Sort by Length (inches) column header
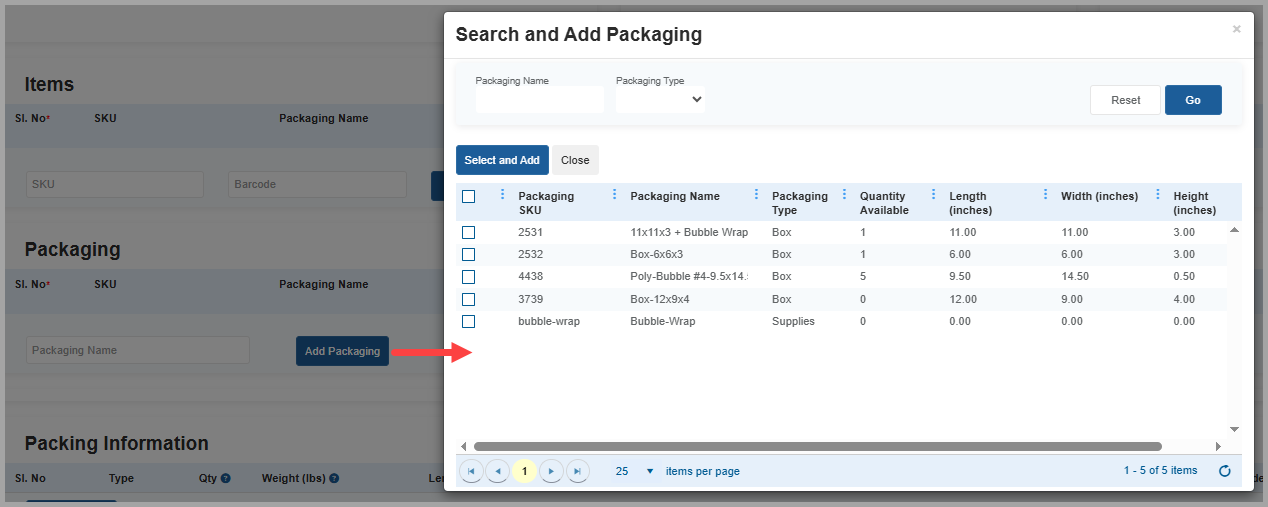1268x507 pixels. point(971,203)
